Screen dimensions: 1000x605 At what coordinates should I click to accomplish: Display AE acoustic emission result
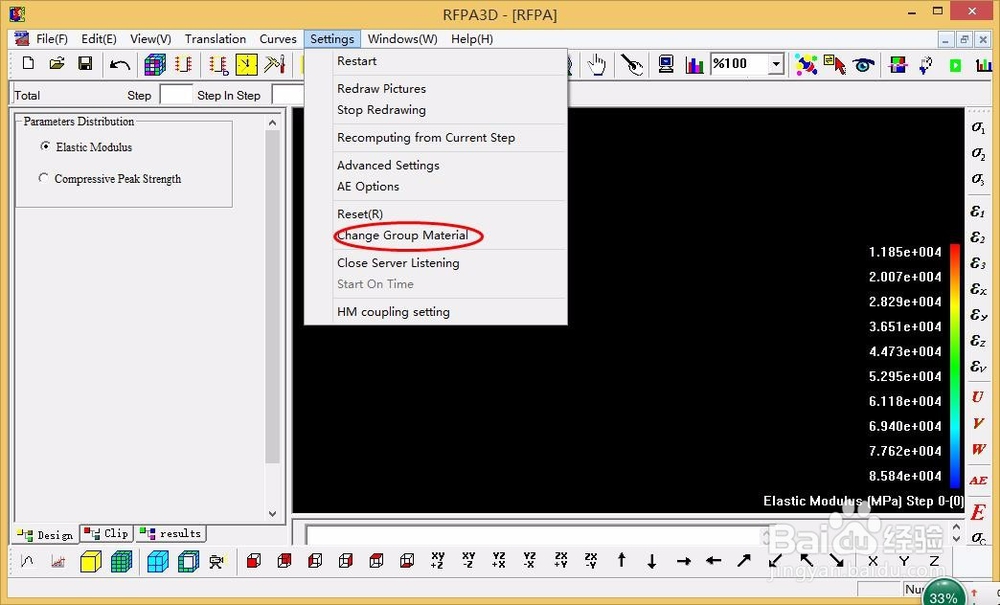tap(978, 481)
